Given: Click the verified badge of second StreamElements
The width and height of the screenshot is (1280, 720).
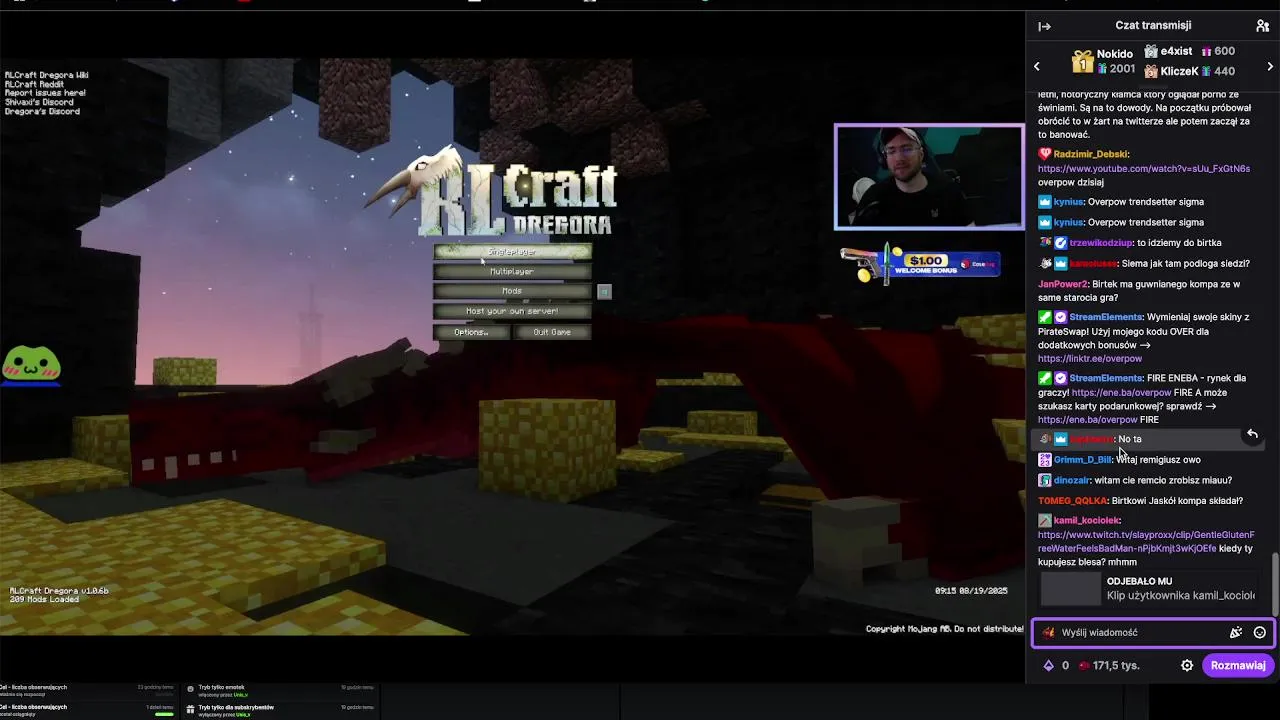Looking at the screenshot, I should [x=1061, y=378].
